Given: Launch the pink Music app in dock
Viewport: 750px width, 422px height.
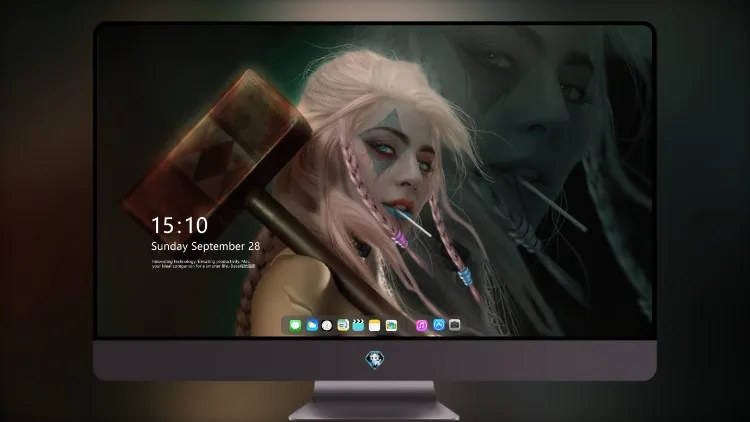Looking at the screenshot, I should (421, 325).
